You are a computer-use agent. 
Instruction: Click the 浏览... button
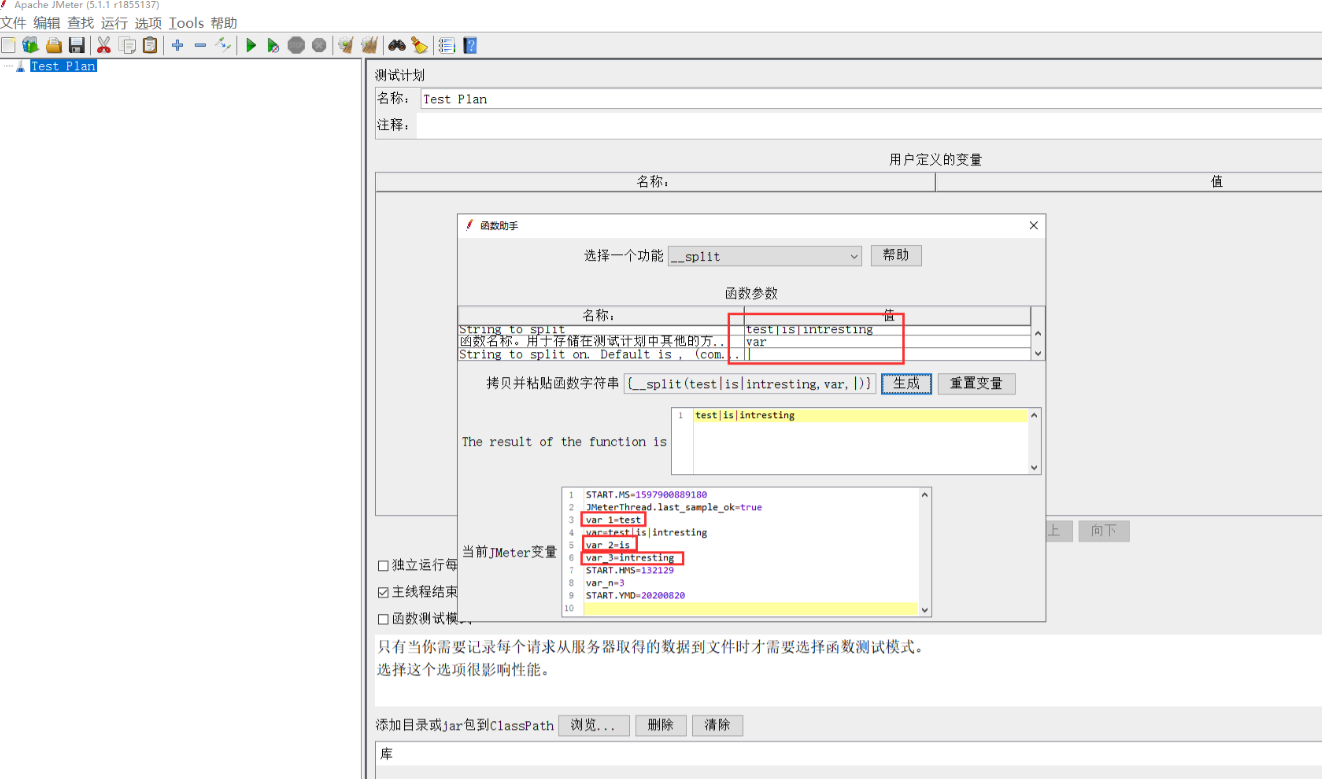594,725
